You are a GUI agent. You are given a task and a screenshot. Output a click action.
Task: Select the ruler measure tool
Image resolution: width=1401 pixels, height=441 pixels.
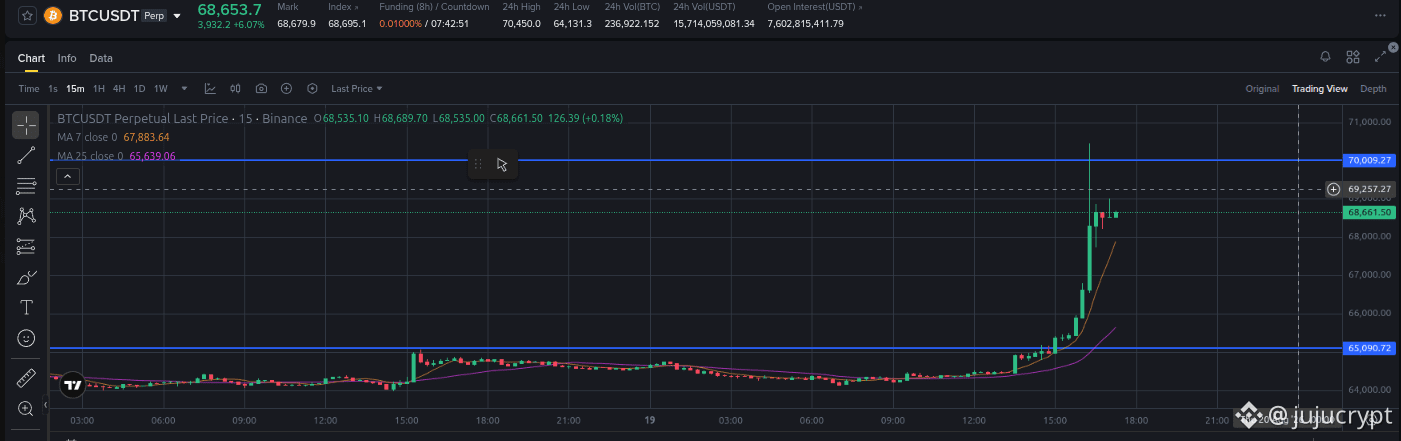pyautogui.click(x=26, y=379)
